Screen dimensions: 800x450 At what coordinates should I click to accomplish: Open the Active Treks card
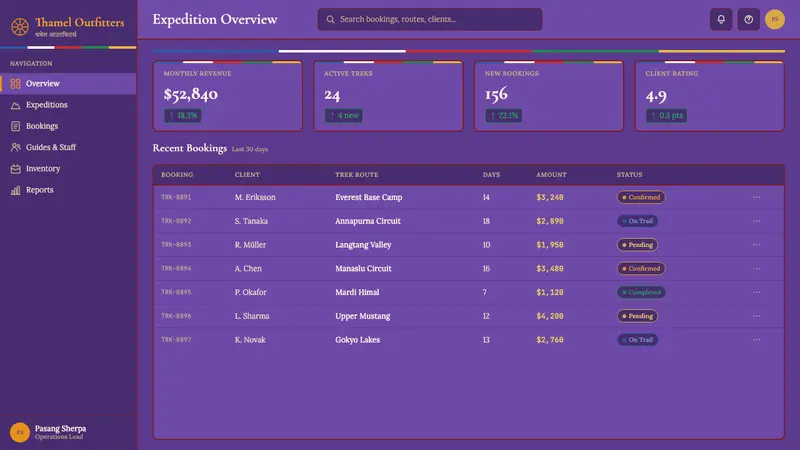click(x=388, y=96)
